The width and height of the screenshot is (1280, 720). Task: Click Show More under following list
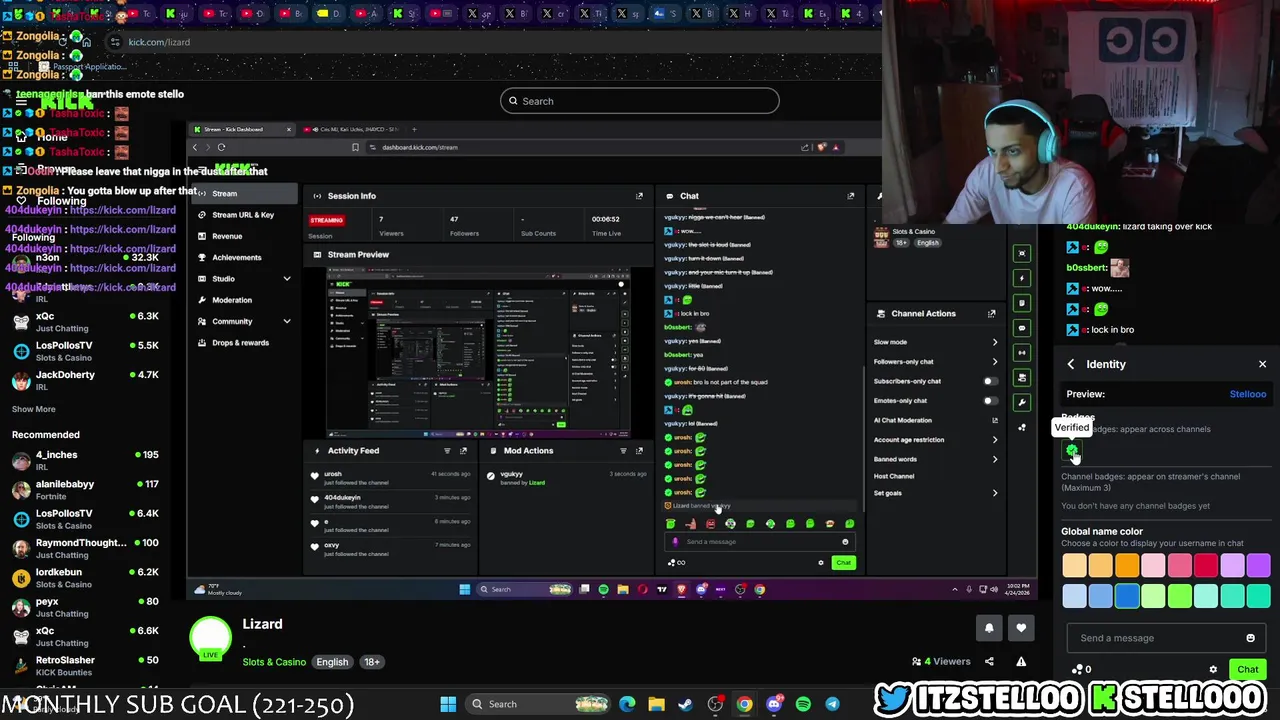33,409
